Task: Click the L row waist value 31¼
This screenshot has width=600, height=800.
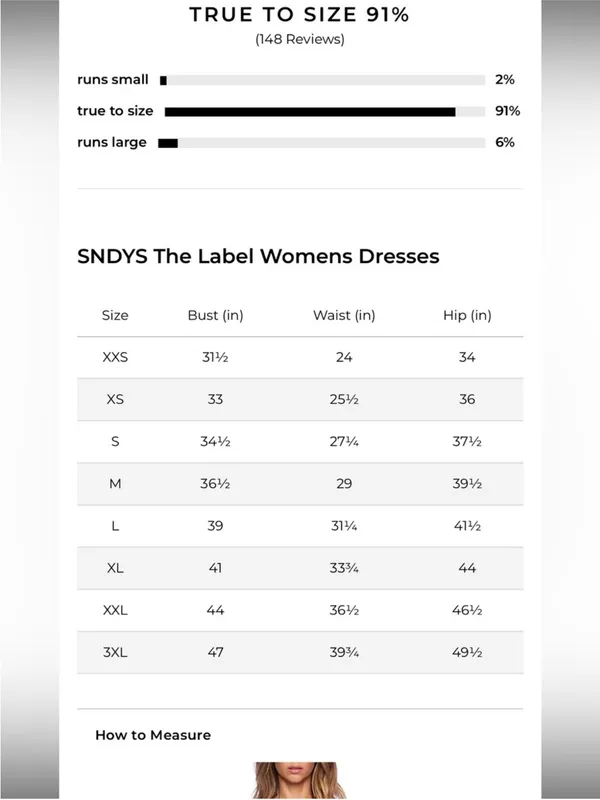Action: [x=344, y=526]
